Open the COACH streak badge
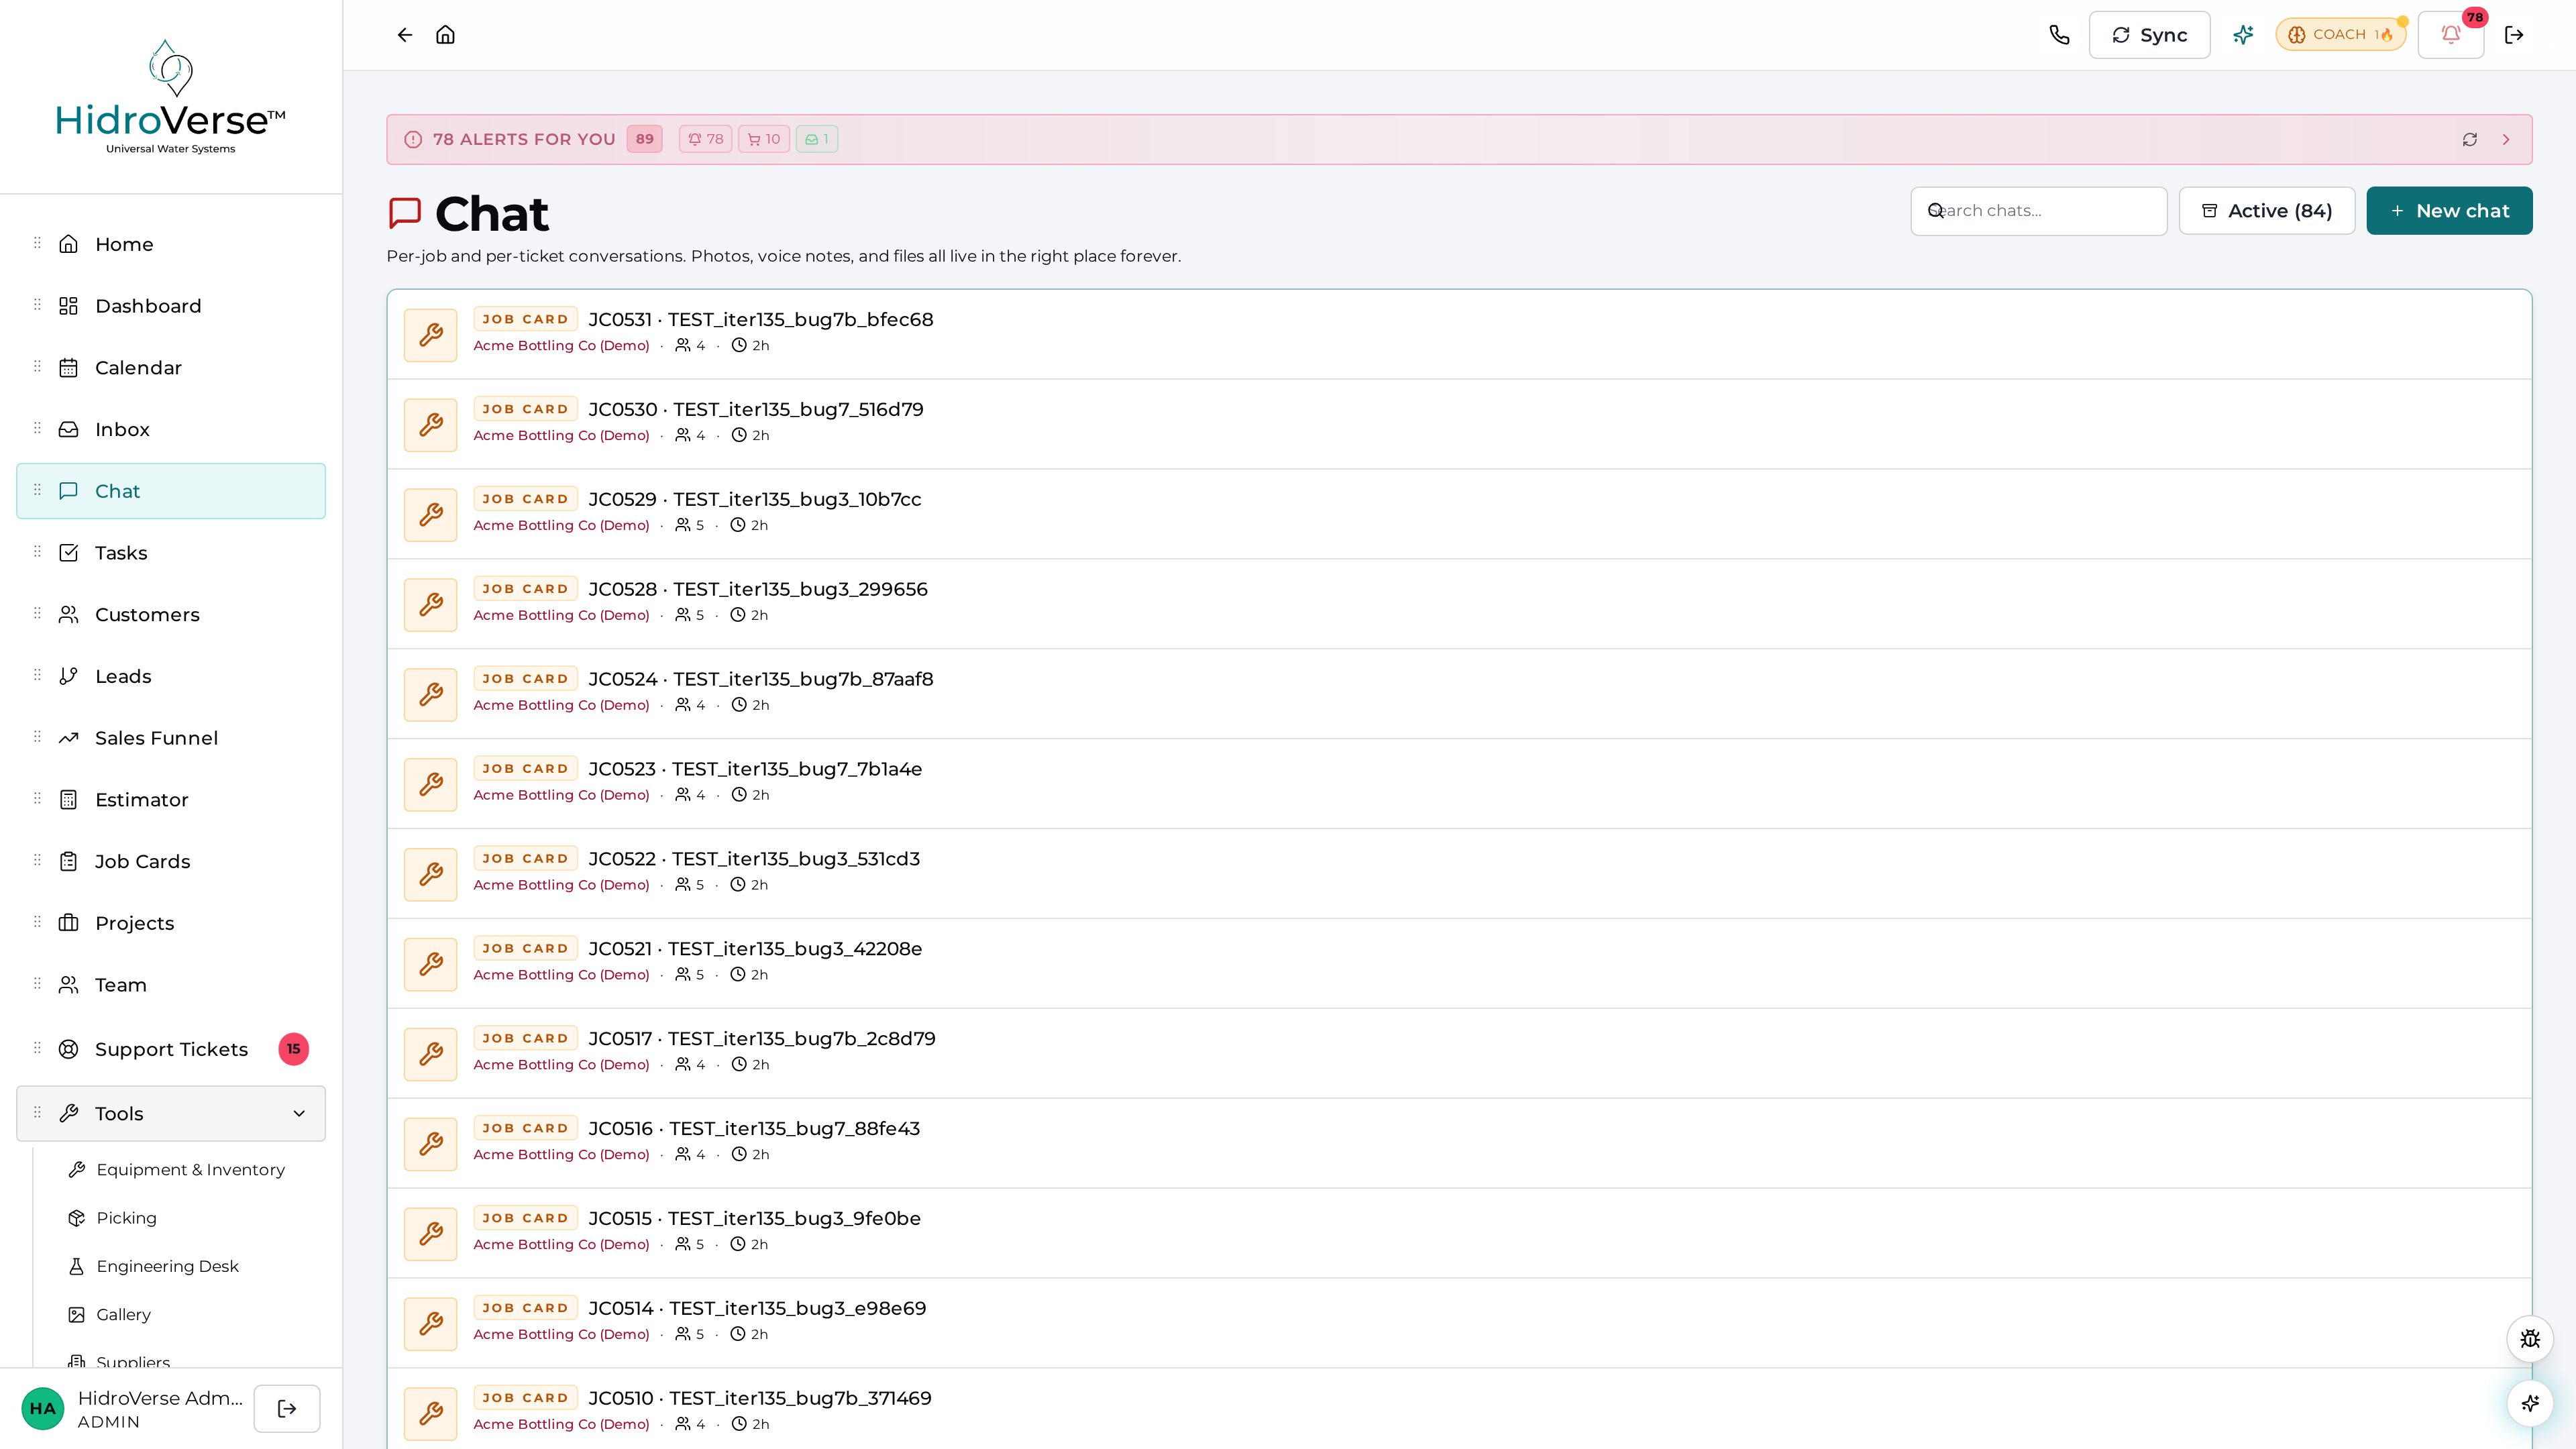 [x=2340, y=35]
